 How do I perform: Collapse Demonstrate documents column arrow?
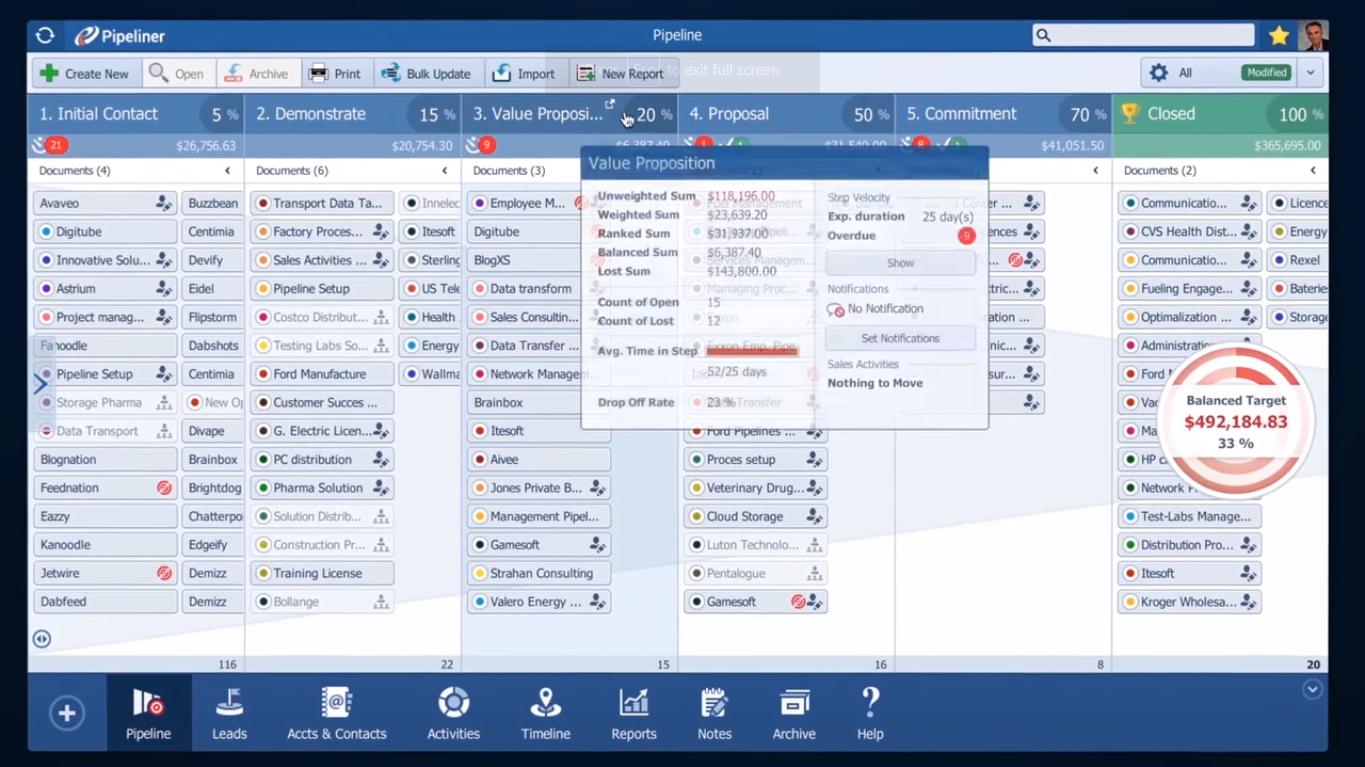[x=445, y=171]
